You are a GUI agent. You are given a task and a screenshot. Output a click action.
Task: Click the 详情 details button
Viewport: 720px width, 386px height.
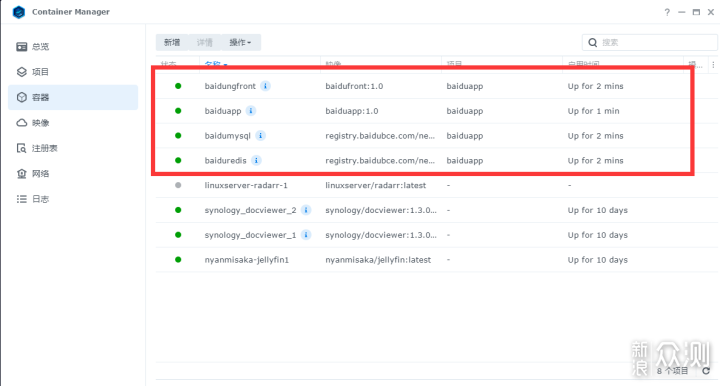[x=205, y=42]
